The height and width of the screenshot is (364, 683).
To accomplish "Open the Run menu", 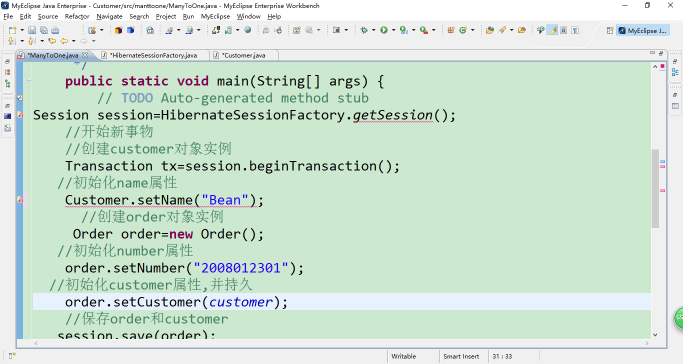I will coord(188,17).
